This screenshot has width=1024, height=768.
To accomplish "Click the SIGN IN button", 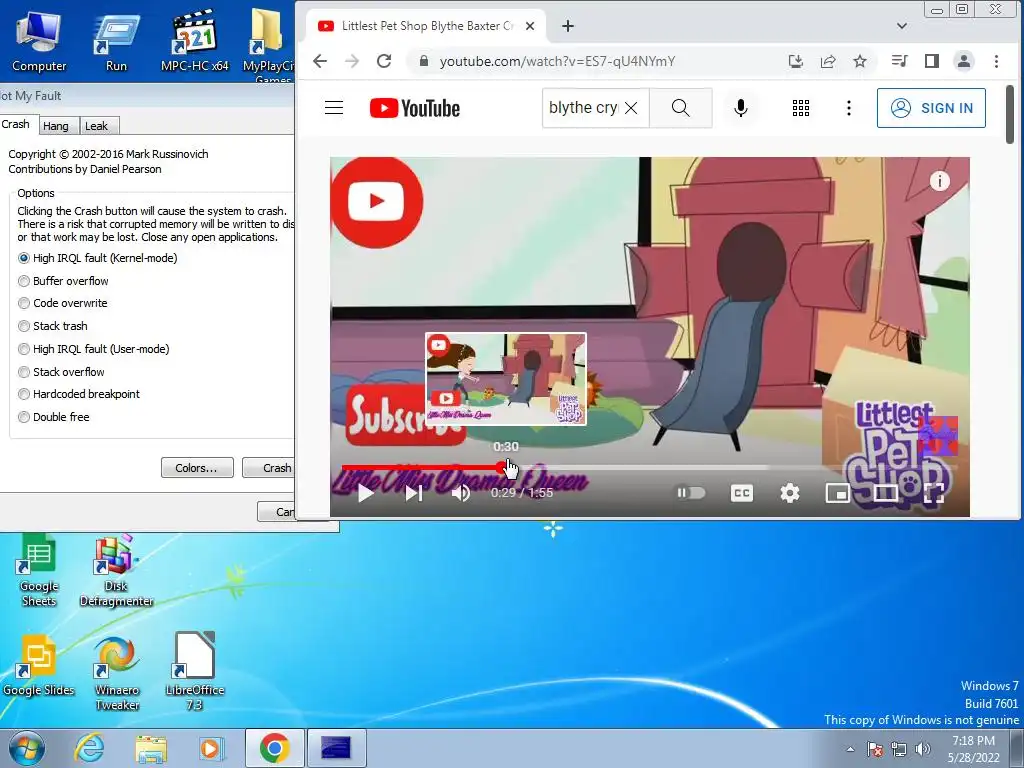I will point(931,108).
